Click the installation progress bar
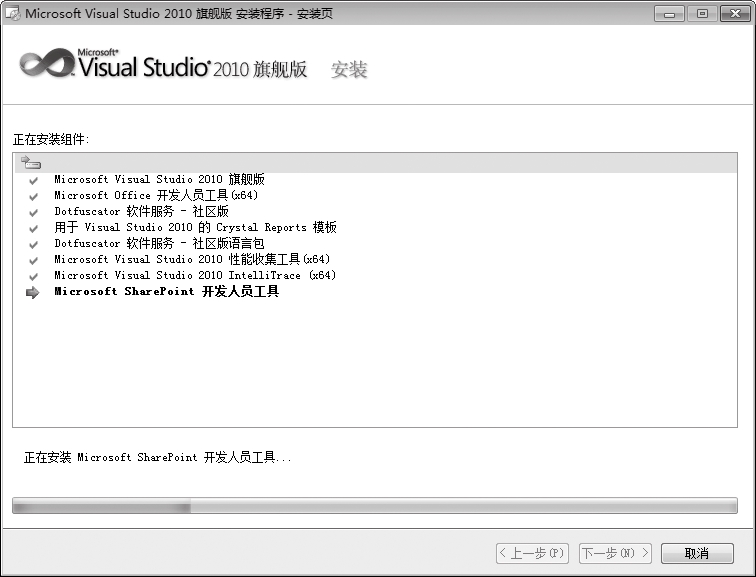 click(374, 507)
